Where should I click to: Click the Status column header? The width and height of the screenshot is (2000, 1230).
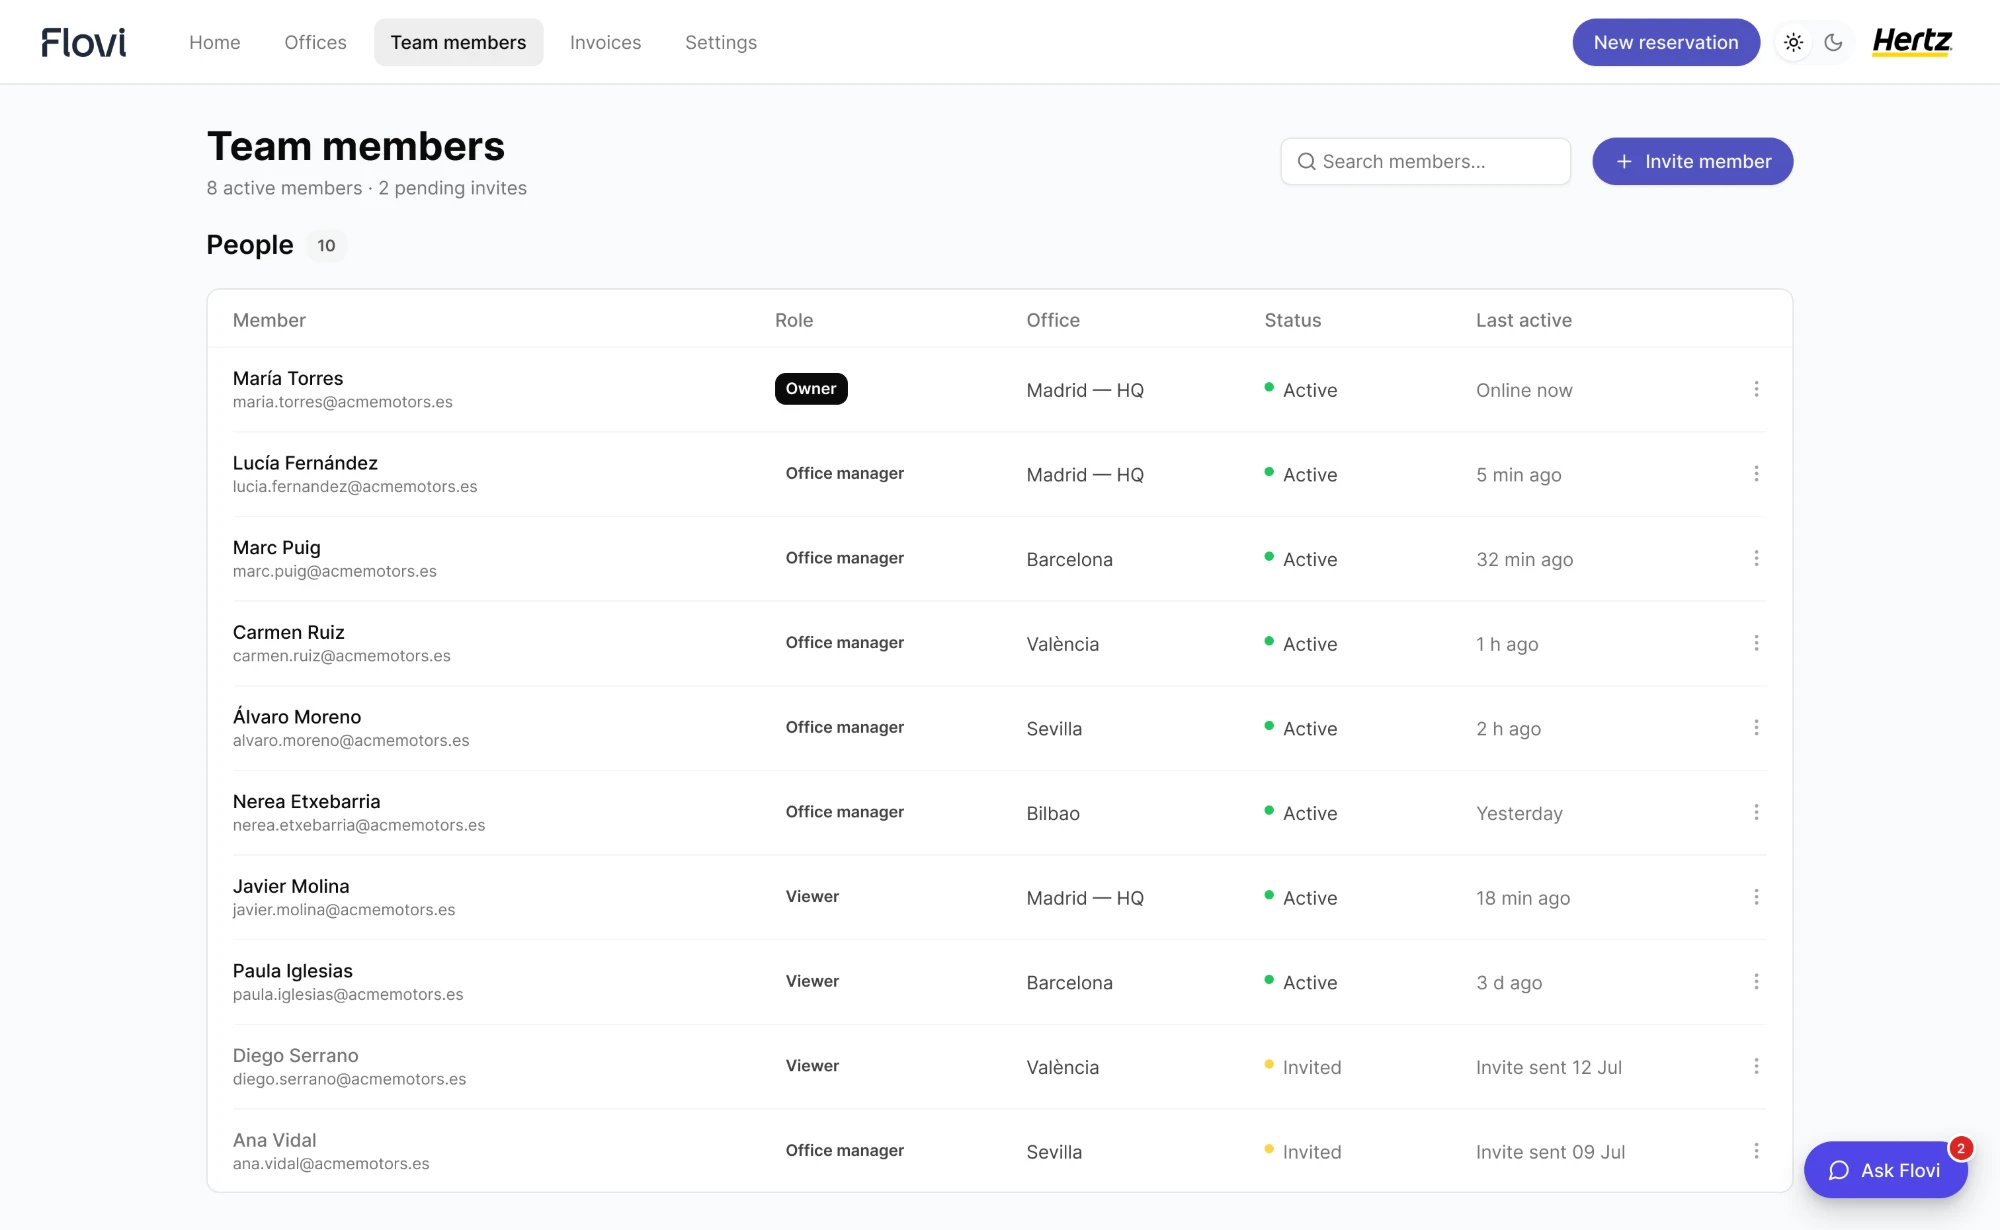click(1293, 320)
